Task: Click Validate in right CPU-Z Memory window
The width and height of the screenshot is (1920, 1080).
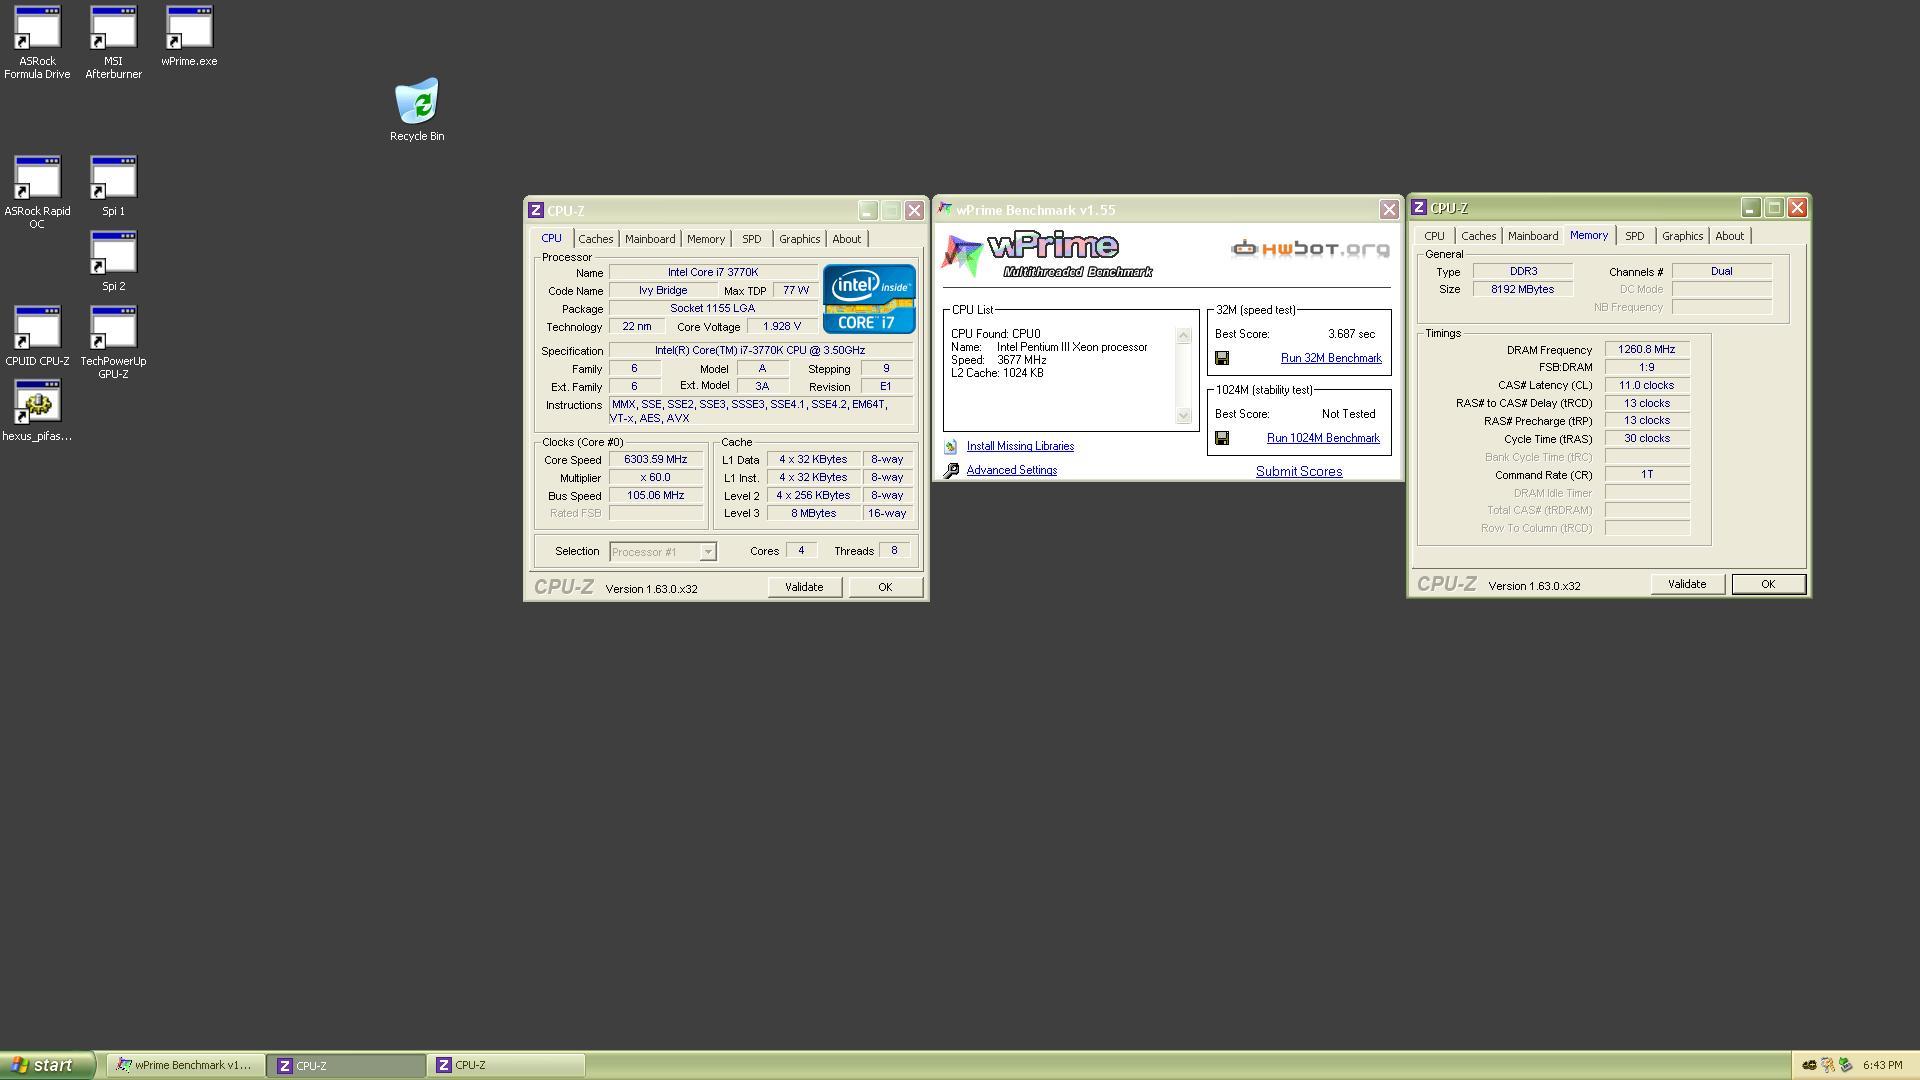Action: [1687, 584]
